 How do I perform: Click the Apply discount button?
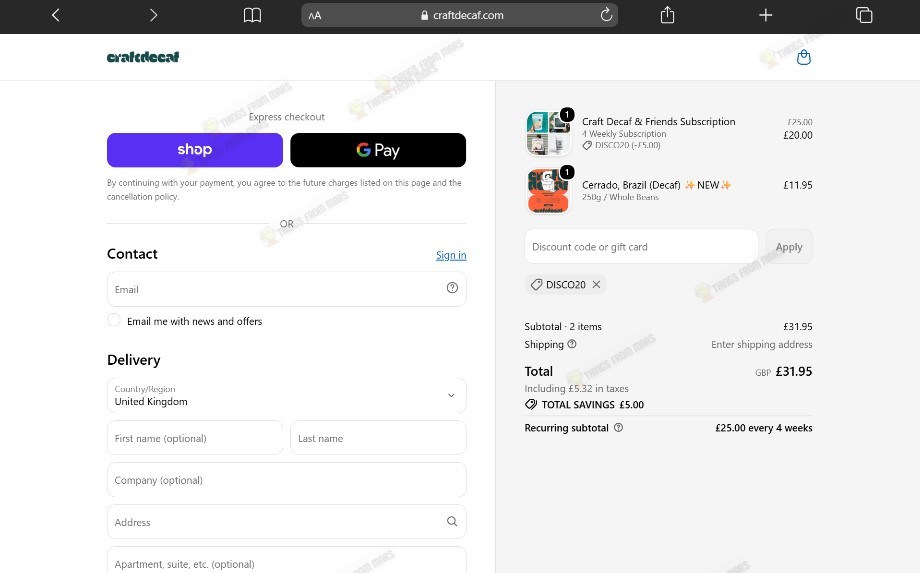(789, 246)
